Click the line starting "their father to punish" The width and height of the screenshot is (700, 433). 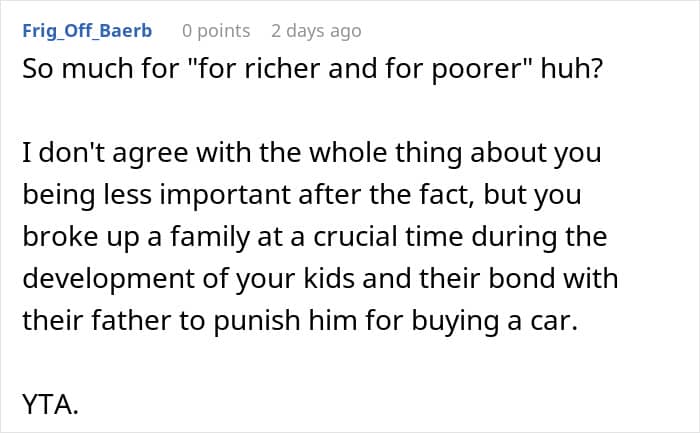coord(300,321)
